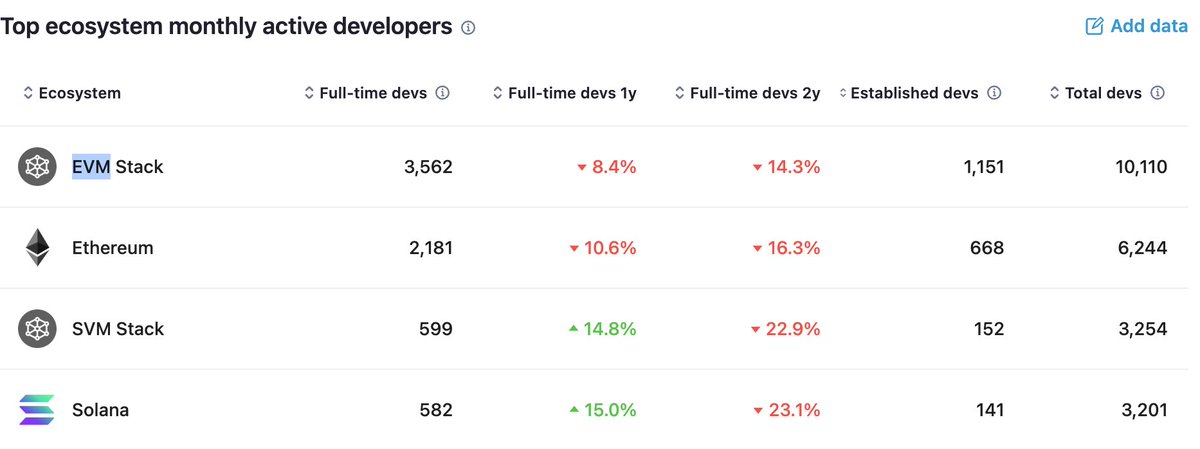
Task: Click the 668 established devs value
Action: [987, 248]
